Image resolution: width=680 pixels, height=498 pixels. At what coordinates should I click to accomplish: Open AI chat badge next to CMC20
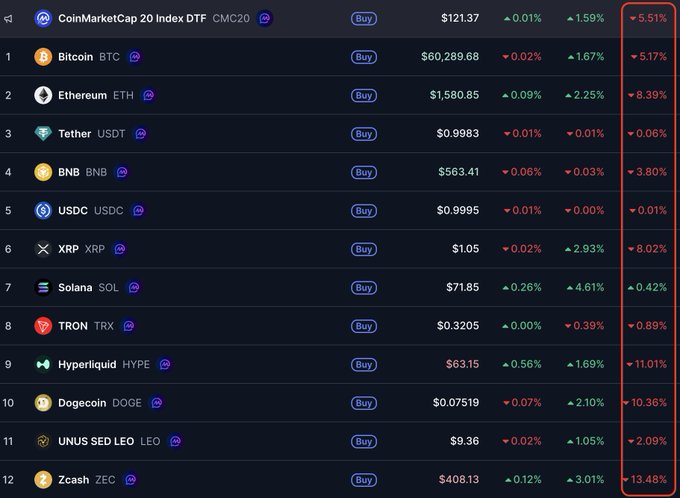(x=265, y=19)
